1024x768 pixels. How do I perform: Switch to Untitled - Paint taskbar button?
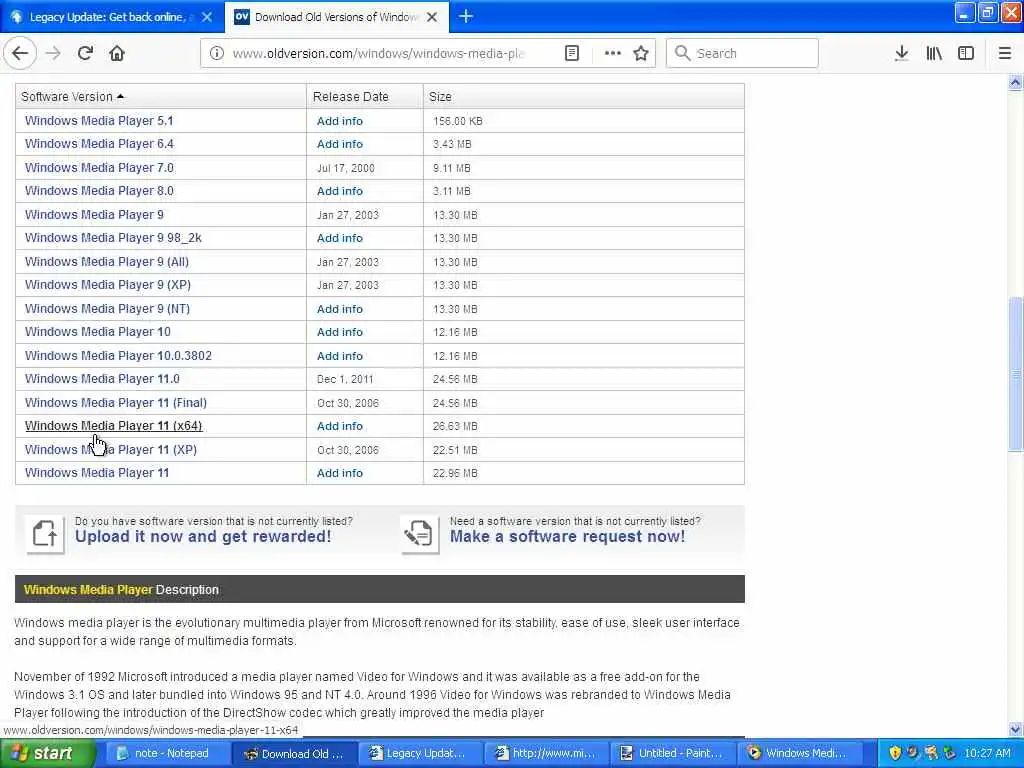click(x=672, y=754)
